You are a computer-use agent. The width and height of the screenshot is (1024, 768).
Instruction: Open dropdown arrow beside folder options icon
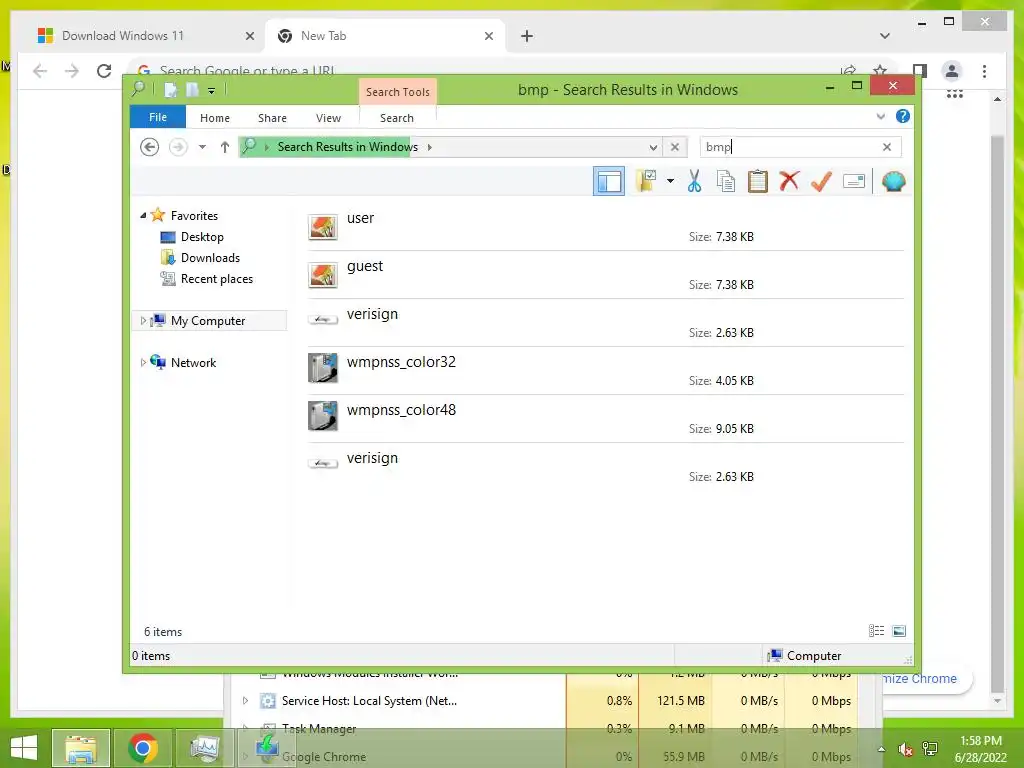pos(670,181)
